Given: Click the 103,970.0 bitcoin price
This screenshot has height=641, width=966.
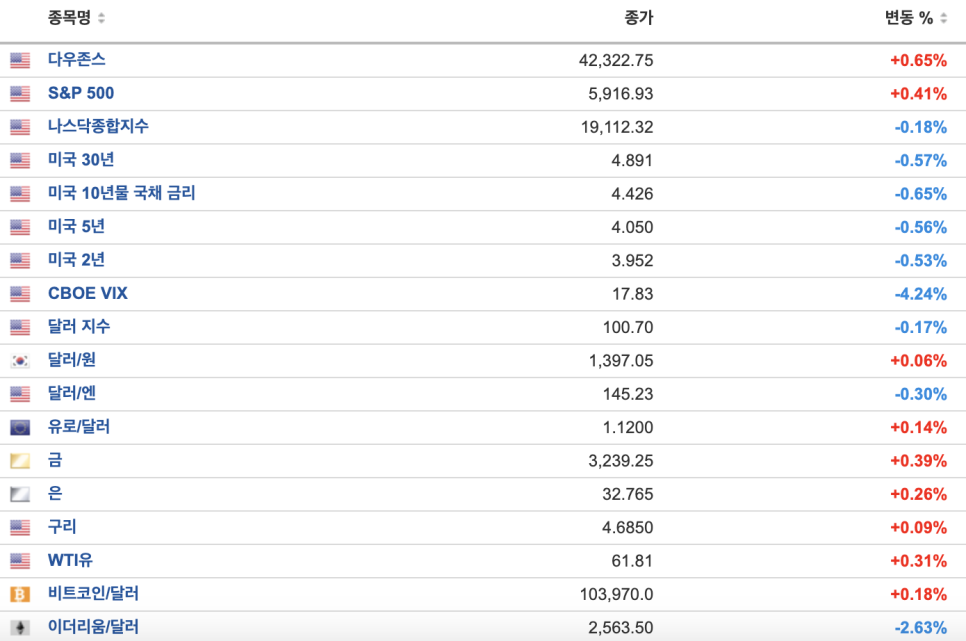Looking at the screenshot, I should click(x=616, y=594).
